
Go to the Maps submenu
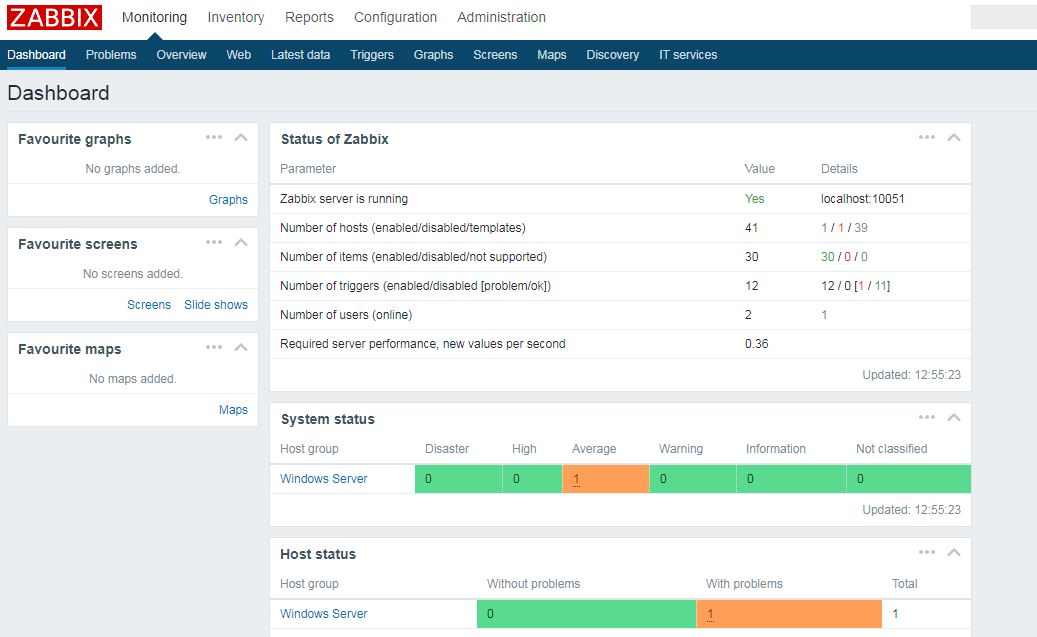pos(552,55)
